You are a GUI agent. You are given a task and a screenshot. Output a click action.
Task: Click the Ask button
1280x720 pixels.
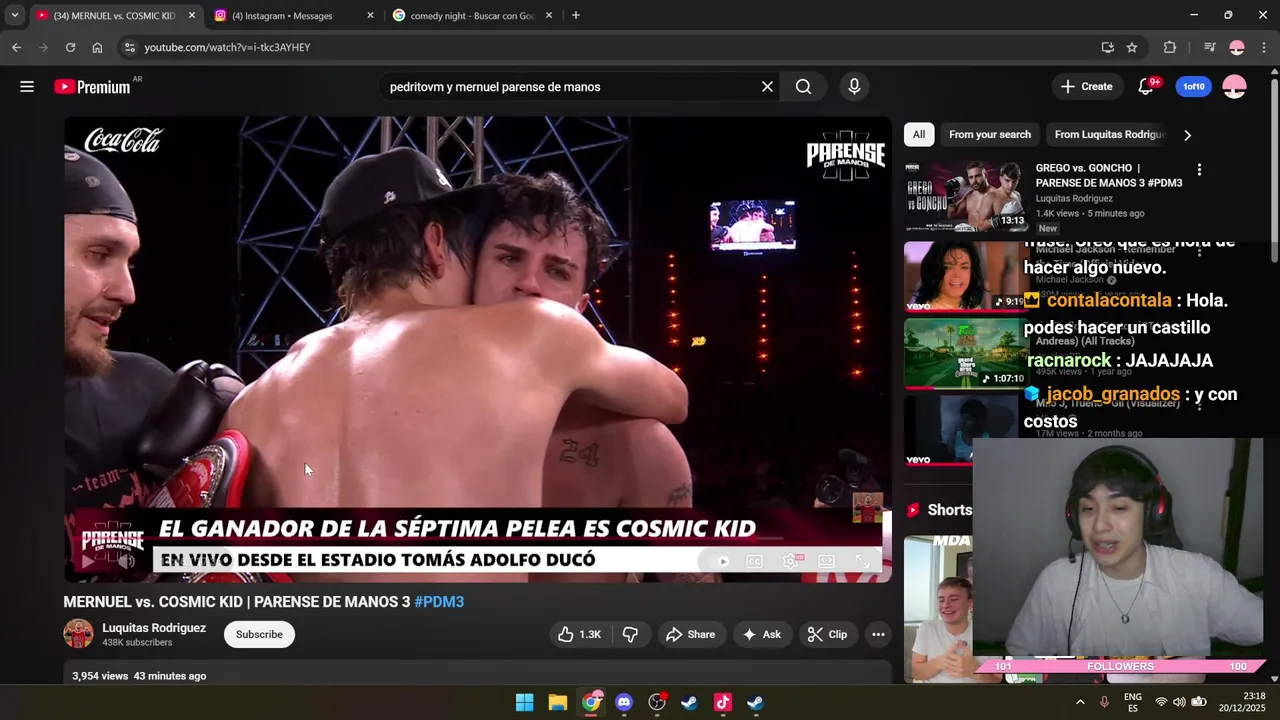761,634
